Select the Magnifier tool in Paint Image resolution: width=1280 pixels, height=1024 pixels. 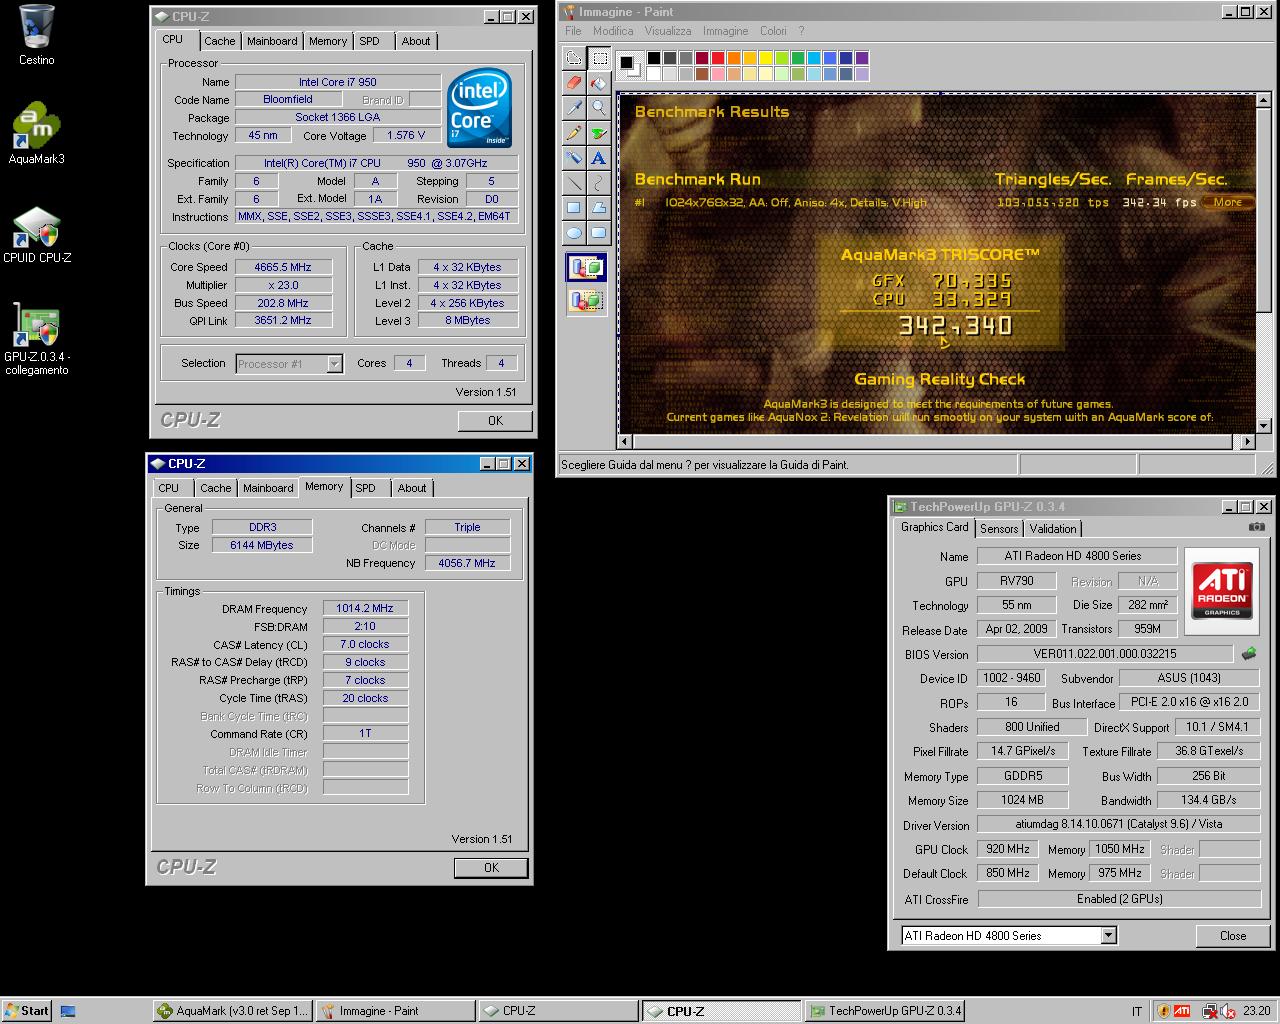tap(599, 108)
